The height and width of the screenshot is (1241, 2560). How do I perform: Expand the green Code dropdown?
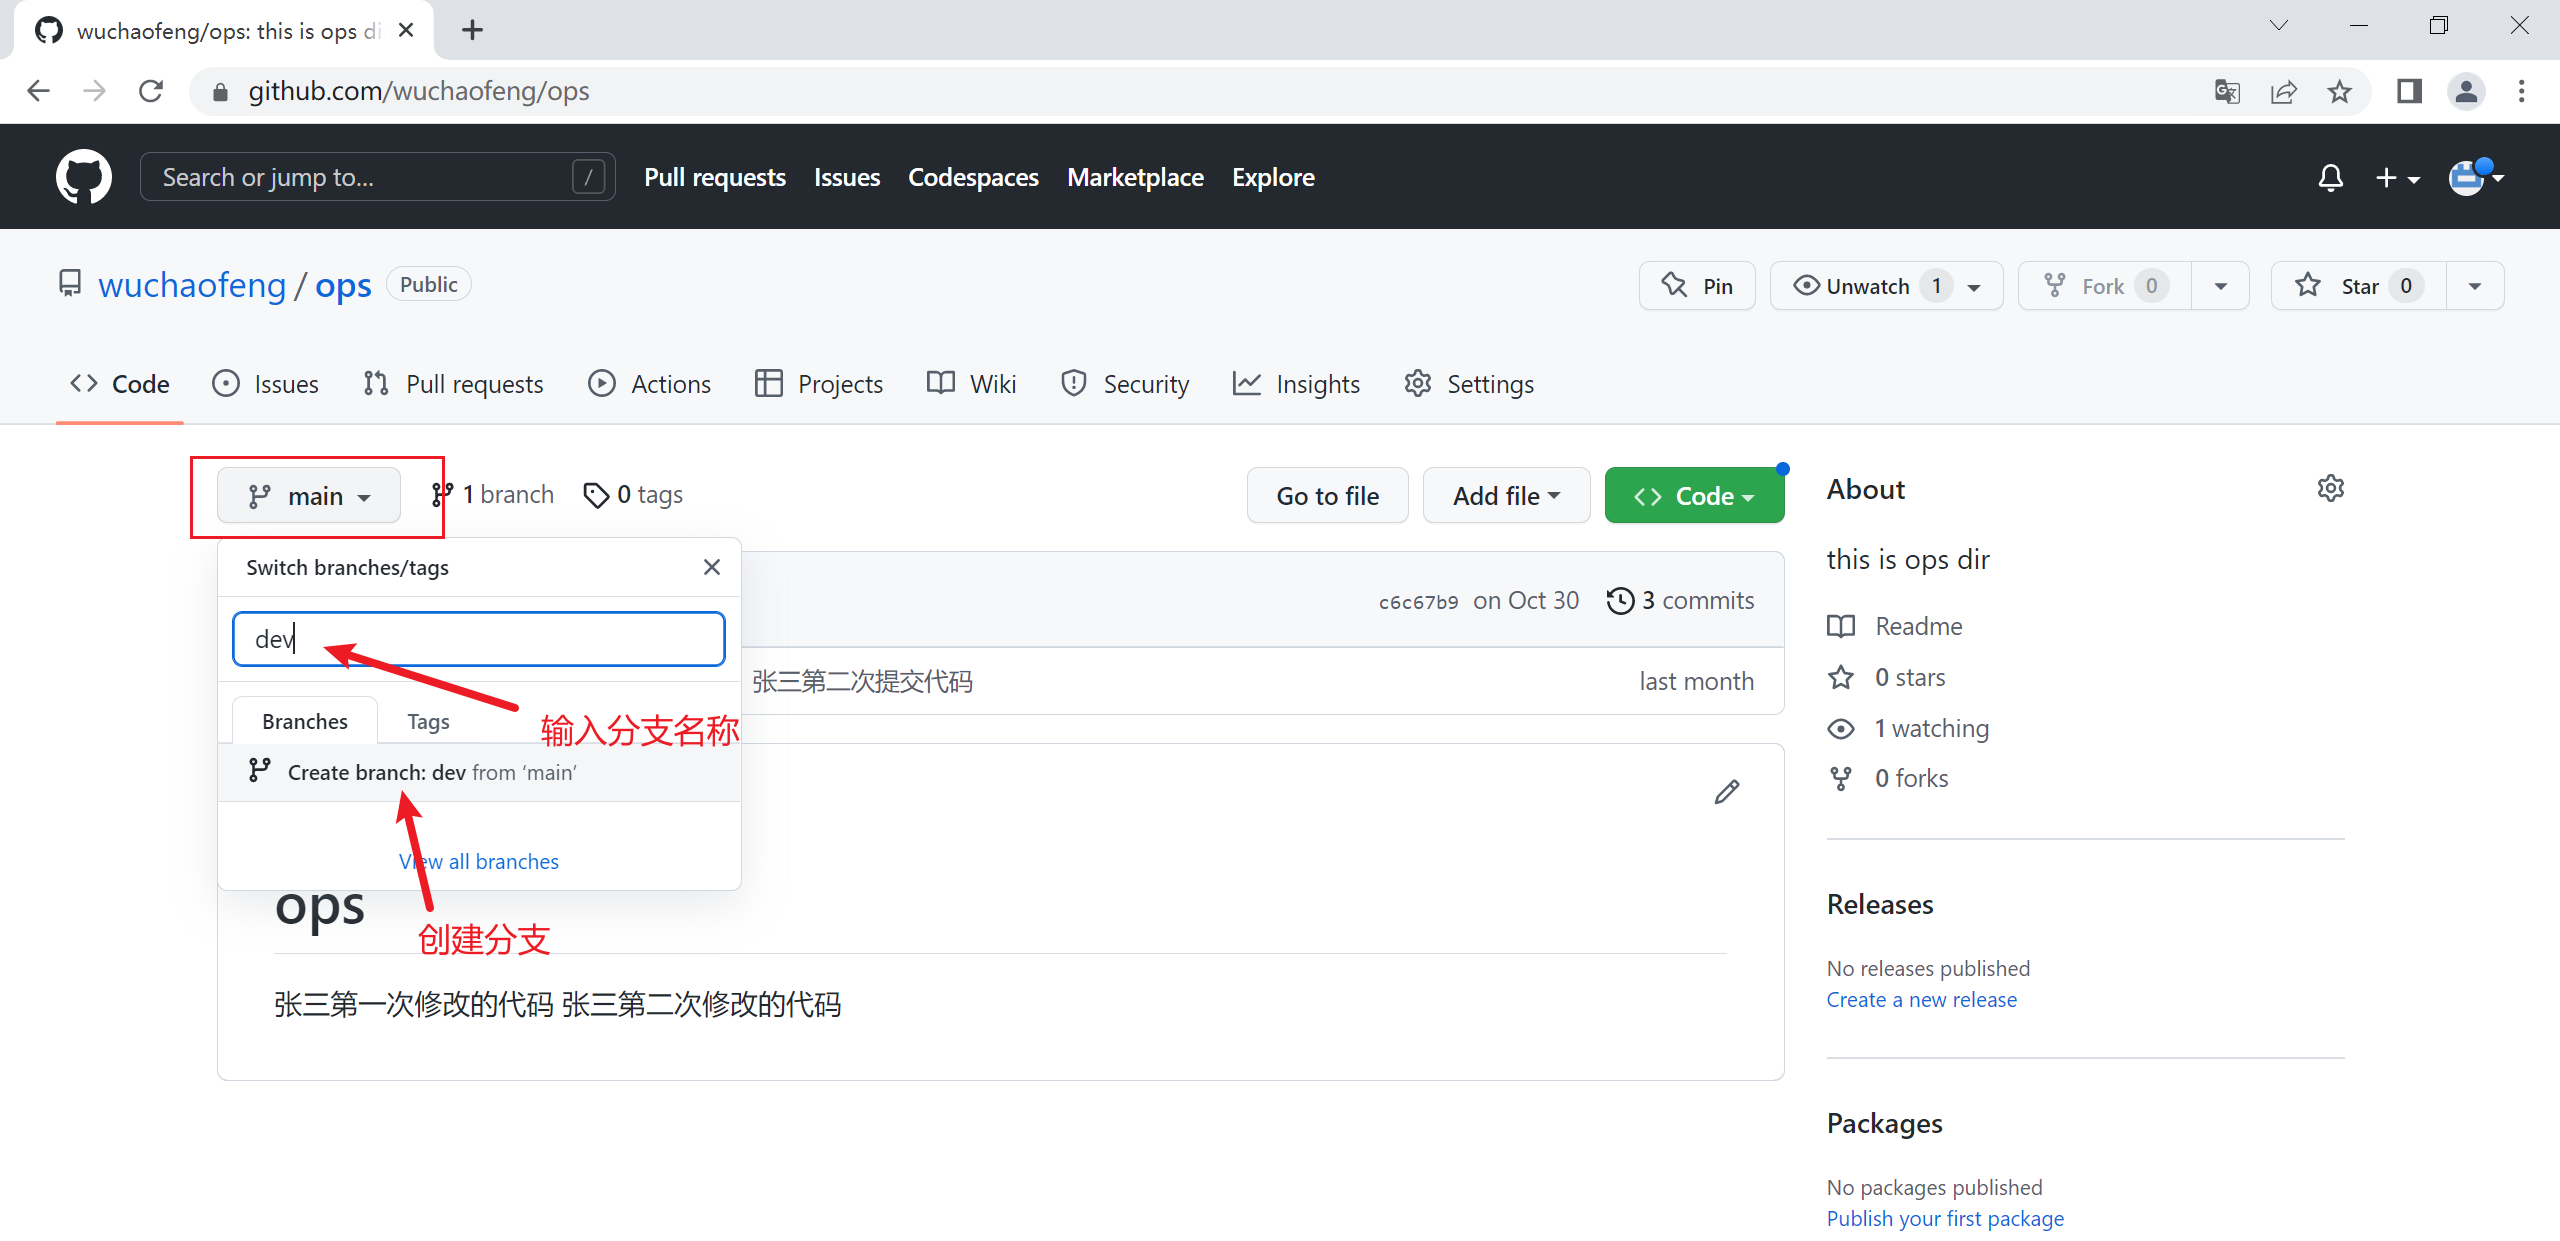click(x=1694, y=496)
